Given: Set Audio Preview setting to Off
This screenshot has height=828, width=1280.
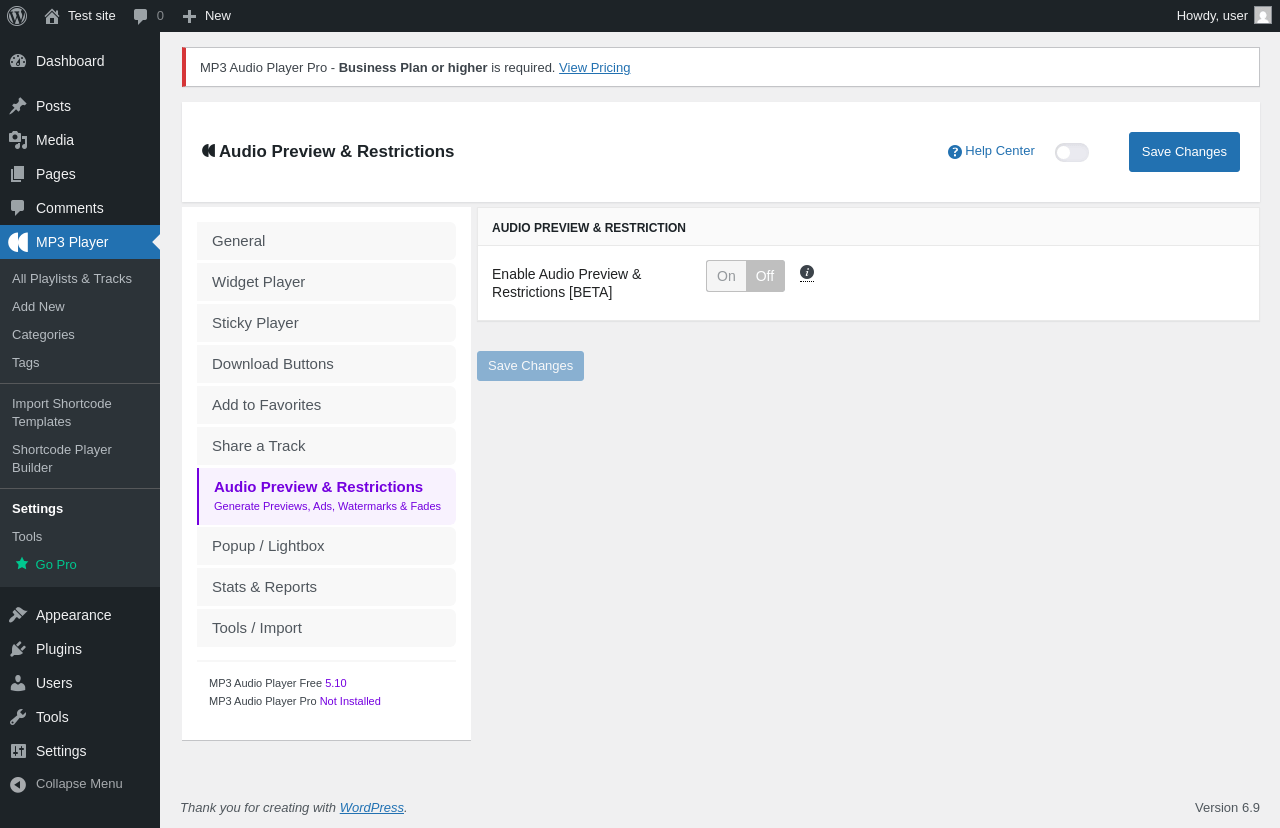Looking at the screenshot, I should pyautogui.click(x=765, y=276).
